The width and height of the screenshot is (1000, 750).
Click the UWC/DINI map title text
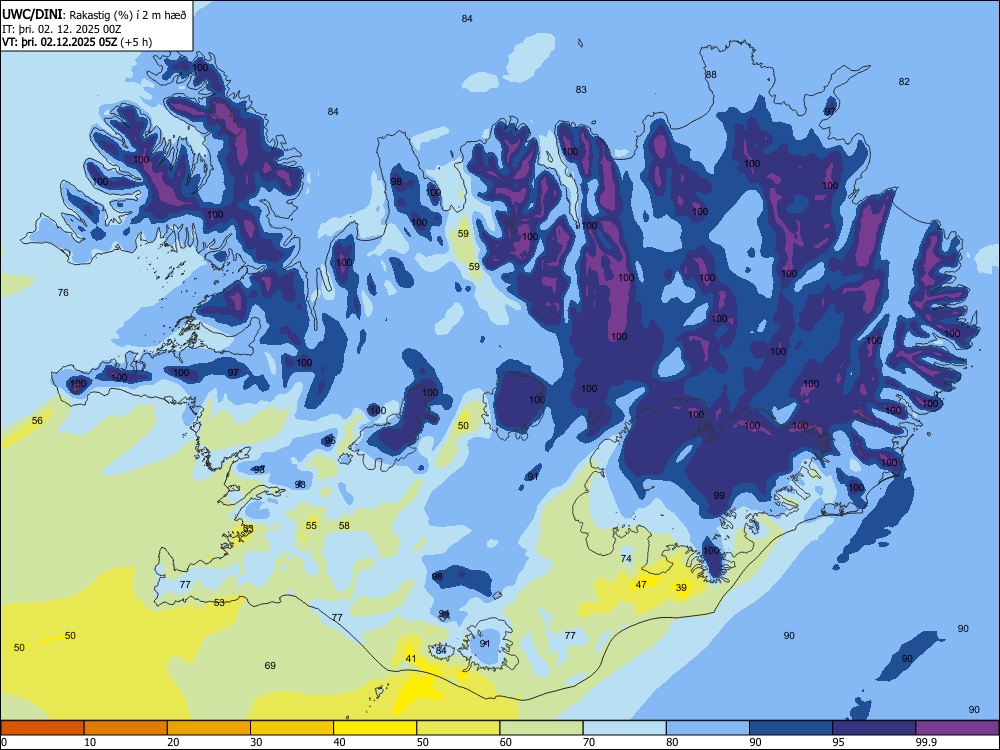(94, 15)
